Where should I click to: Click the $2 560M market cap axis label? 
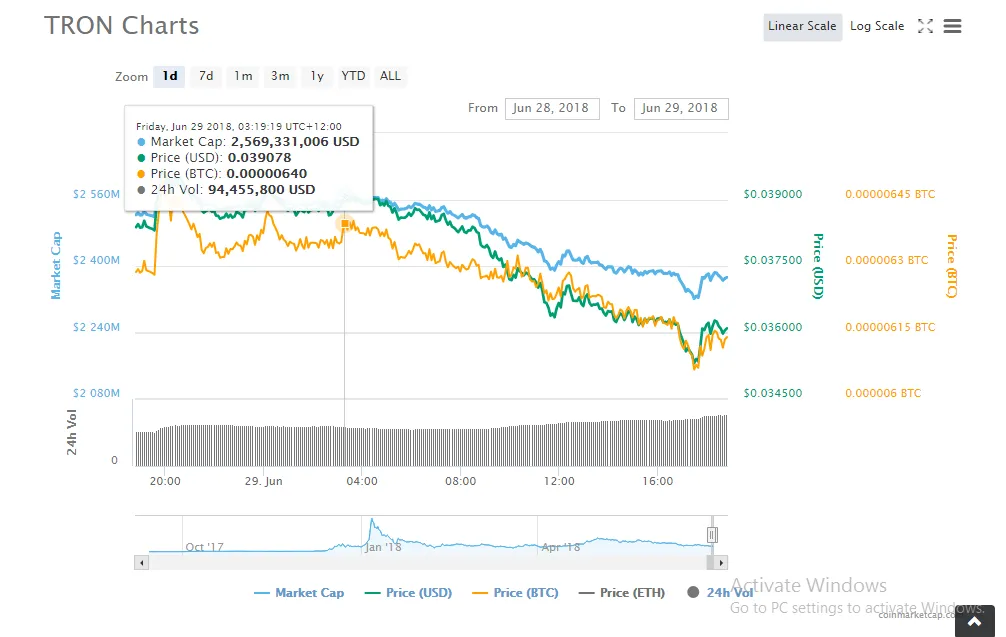[96, 194]
